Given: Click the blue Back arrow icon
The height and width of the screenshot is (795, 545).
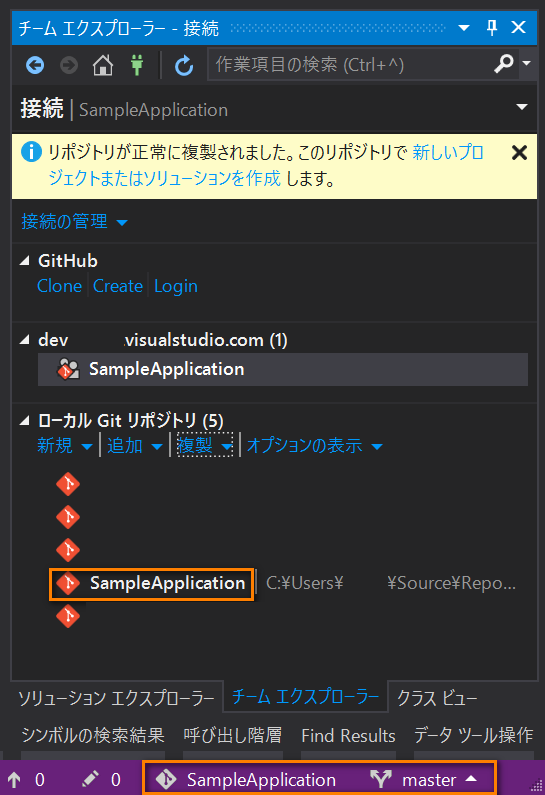Looking at the screenshot, I should [35, 65].
